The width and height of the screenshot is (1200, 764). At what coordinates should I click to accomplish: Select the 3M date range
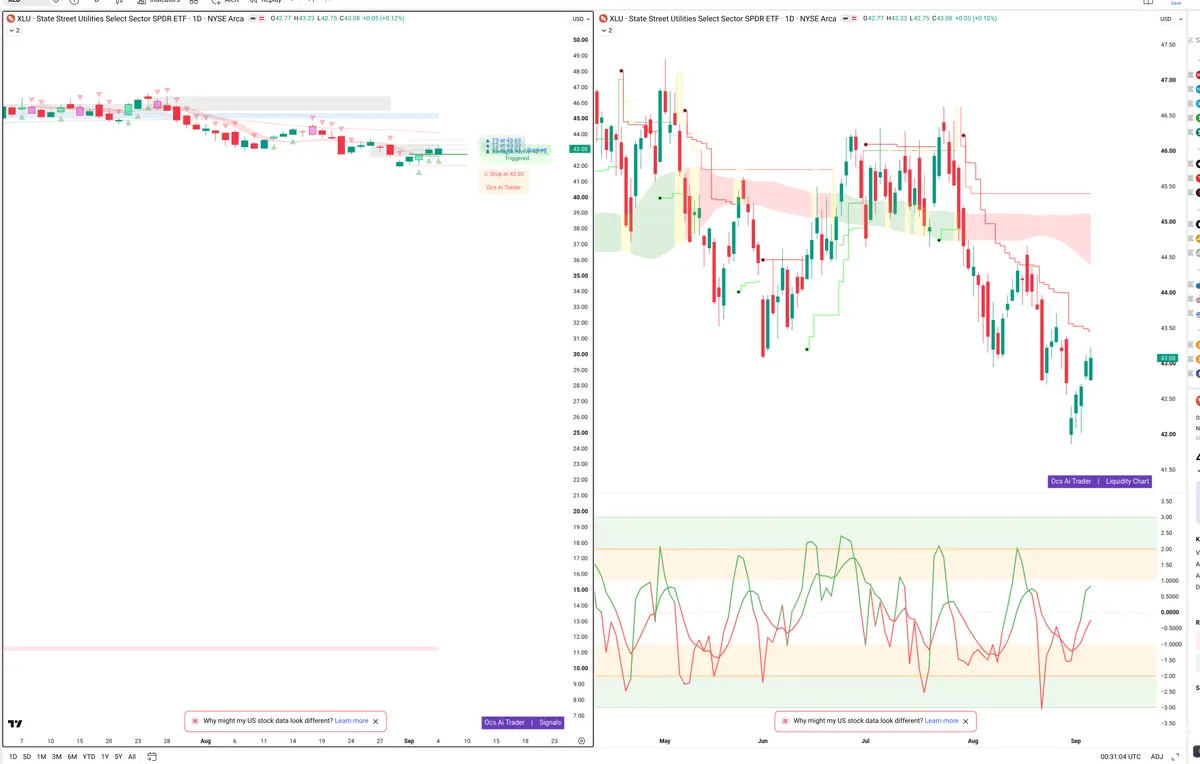(57, 757)
